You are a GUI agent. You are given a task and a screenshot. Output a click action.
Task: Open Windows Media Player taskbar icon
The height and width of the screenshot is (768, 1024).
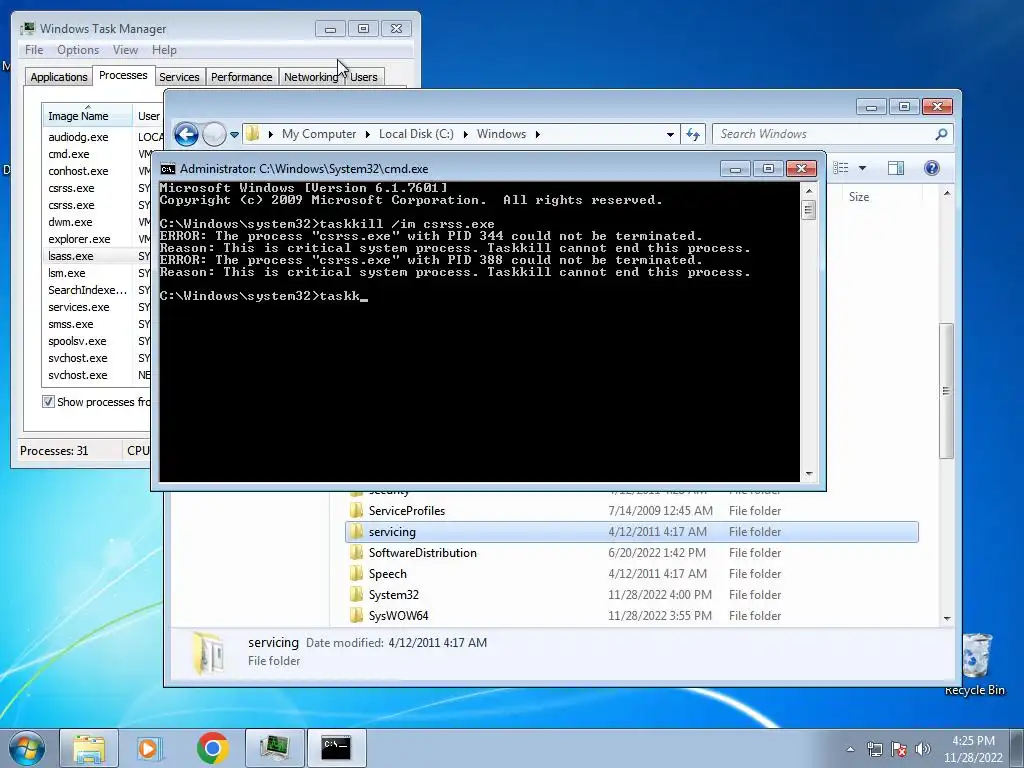pyautogui.click(x=150, y=748)
